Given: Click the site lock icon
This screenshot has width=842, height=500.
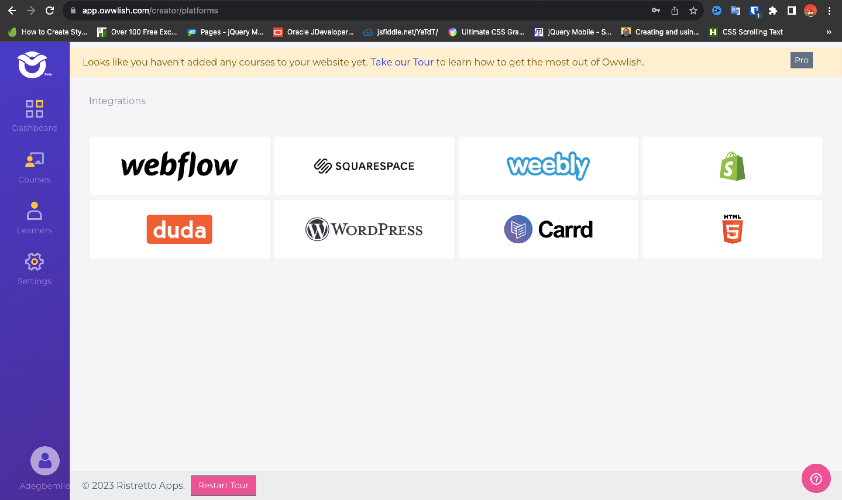Looking at the screenshot, I should [x=73, y=11].
